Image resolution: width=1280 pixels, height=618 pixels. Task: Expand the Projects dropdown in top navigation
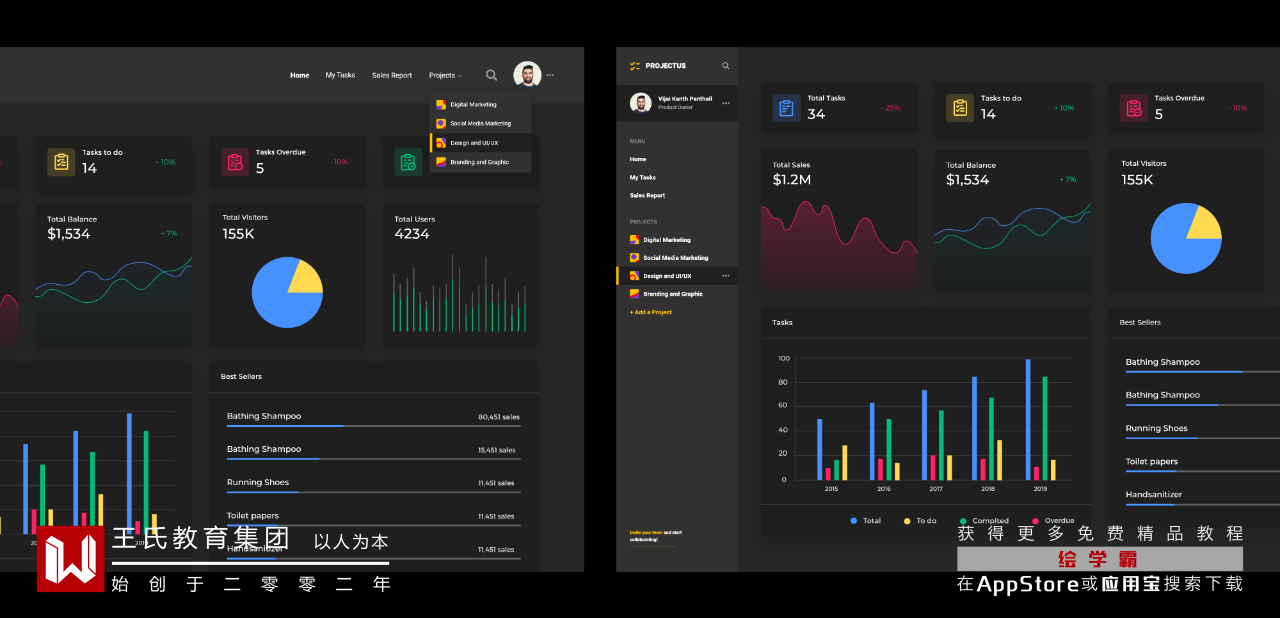coord(445,75)
